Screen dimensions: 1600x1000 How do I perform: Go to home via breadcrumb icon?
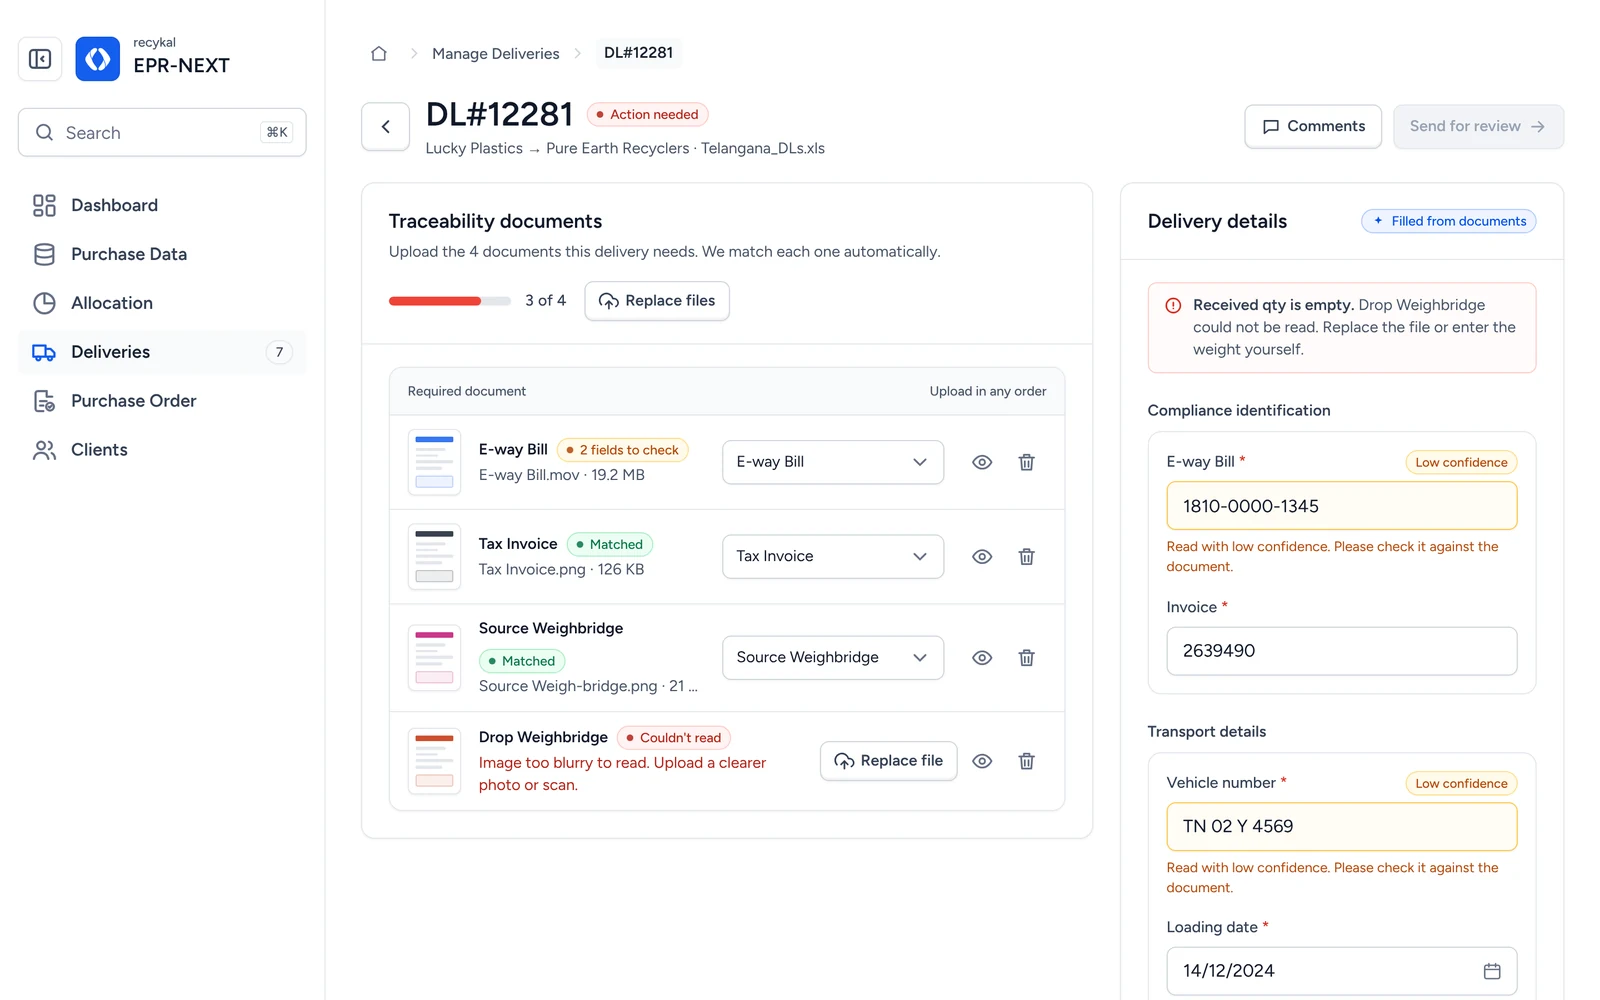click(379, 53)
